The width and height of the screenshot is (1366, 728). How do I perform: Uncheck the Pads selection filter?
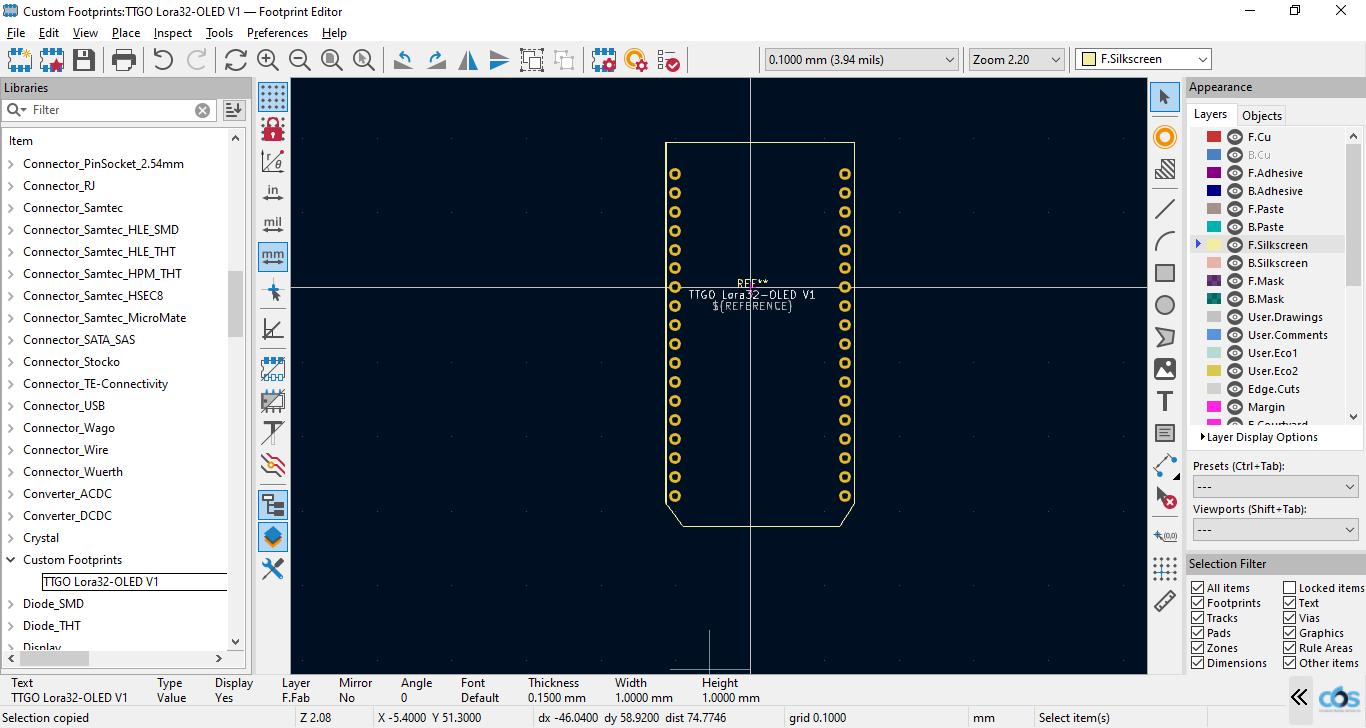[1198, 633]
